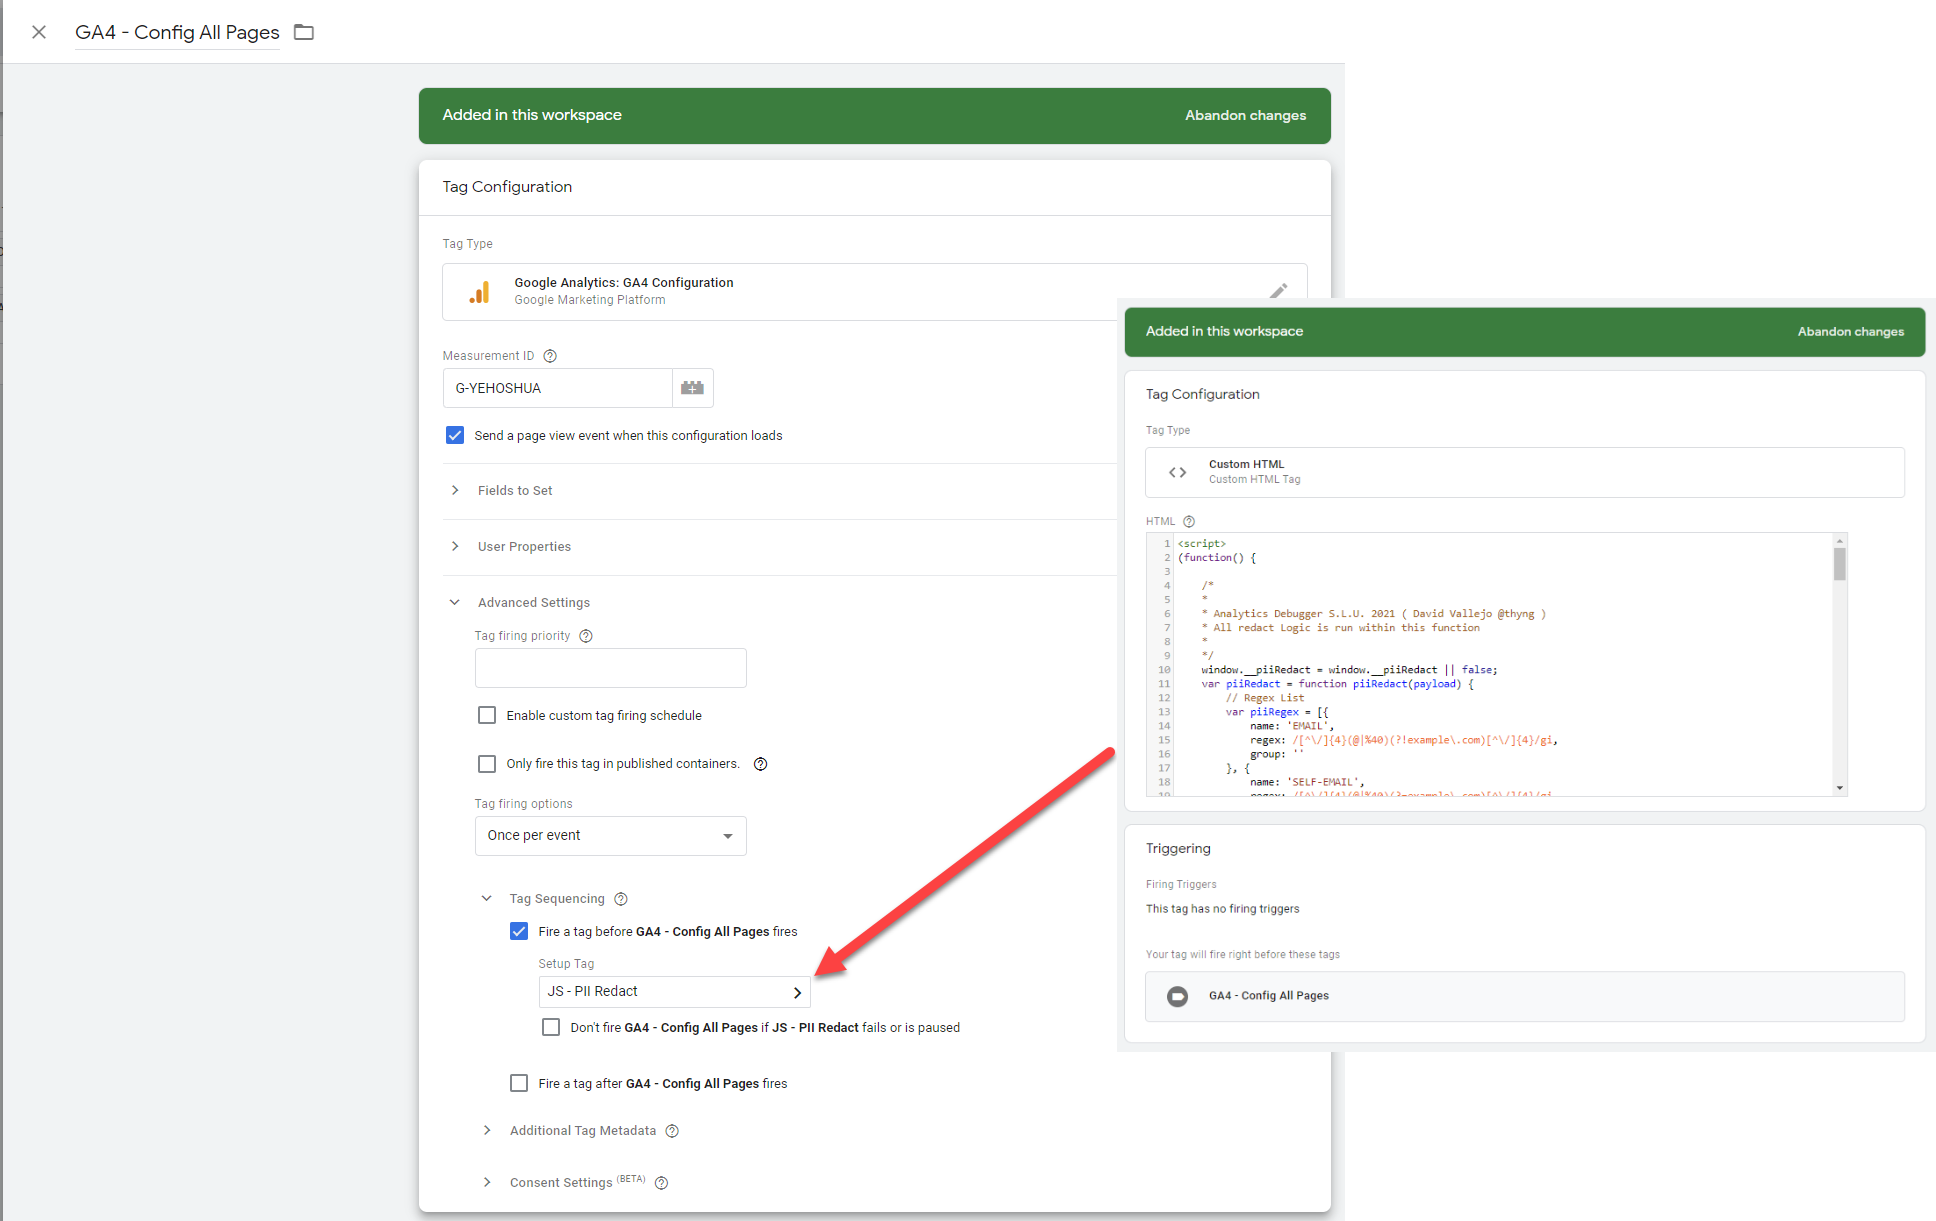This screenshot has width=1936, height=1221.
Task: Click Abandon changes in left green banner
Action: 1245,115
